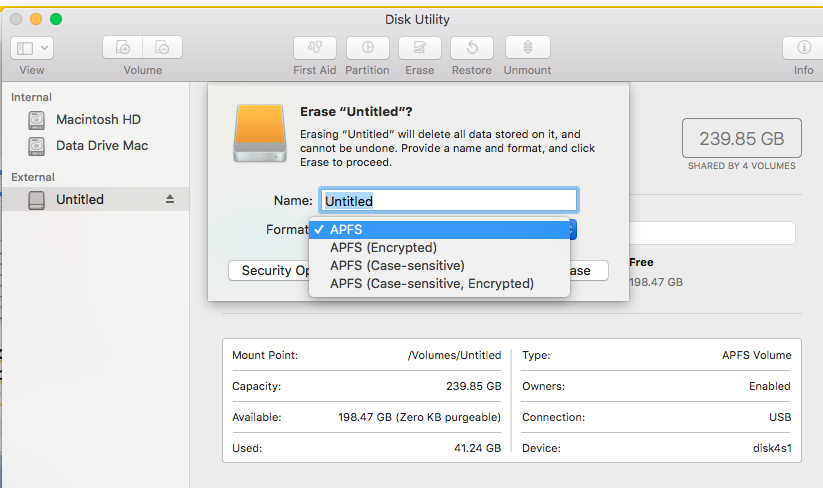Click the Untitled external drive icon
The height and width of the screenshot is (488, 823).
(x=36, y=200)
